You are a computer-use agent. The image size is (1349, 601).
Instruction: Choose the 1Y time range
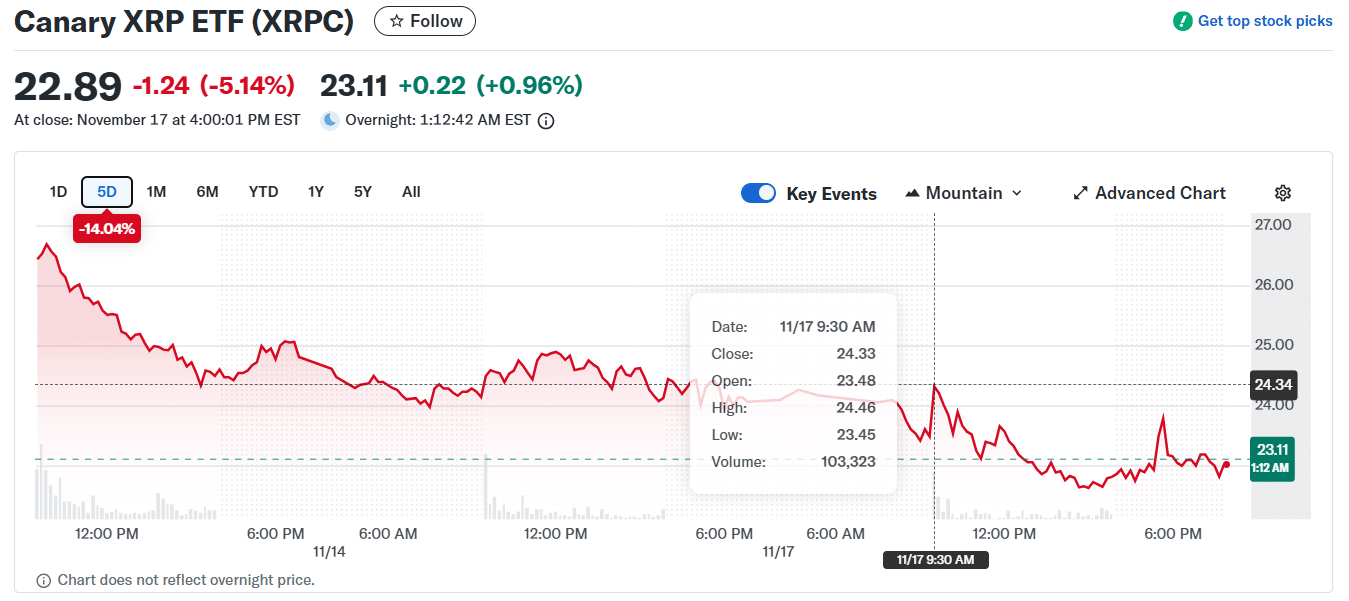coord(316,192)
